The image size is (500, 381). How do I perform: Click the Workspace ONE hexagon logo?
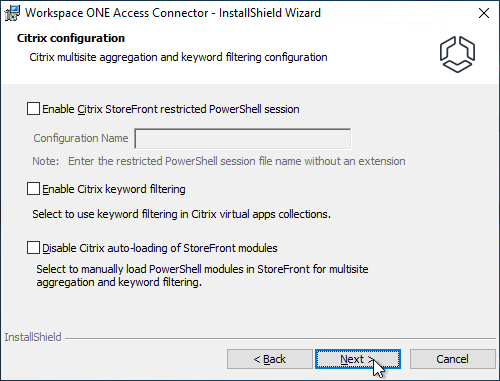[x=457, y=54]
